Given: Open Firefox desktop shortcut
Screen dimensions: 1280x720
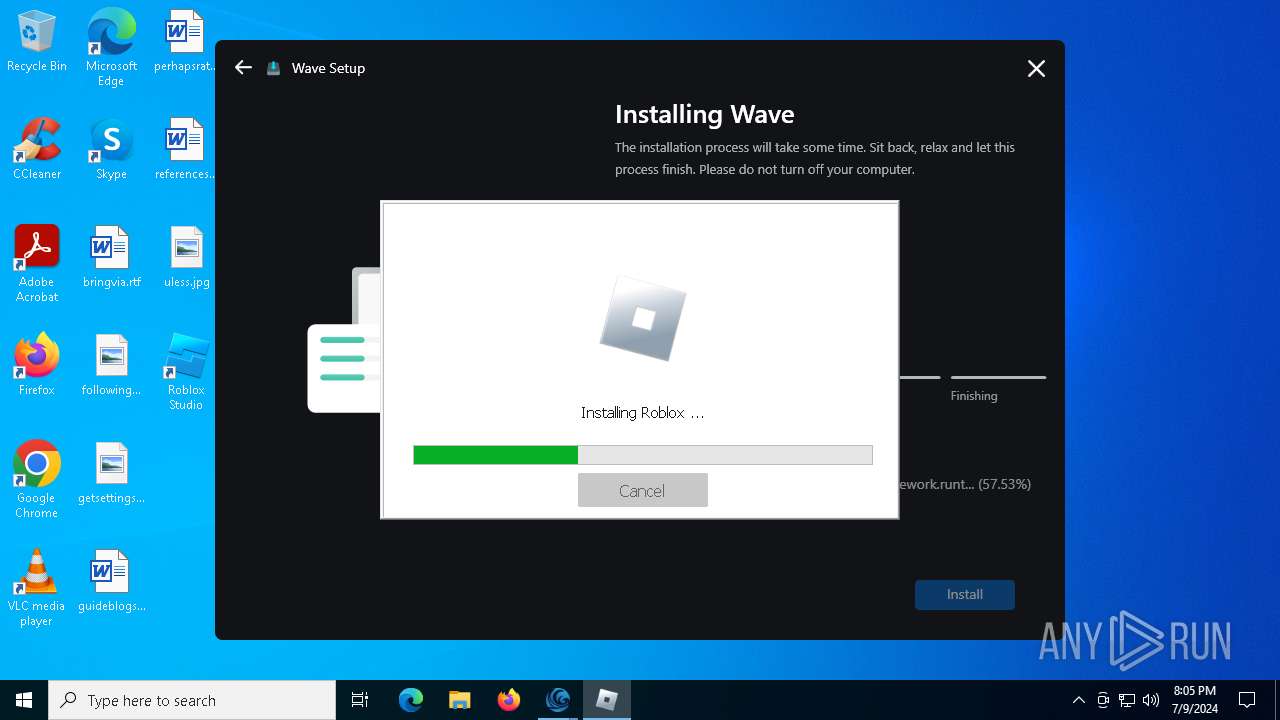Looking at the screenshot, I should pyautogui.click(x=37, y=365).
